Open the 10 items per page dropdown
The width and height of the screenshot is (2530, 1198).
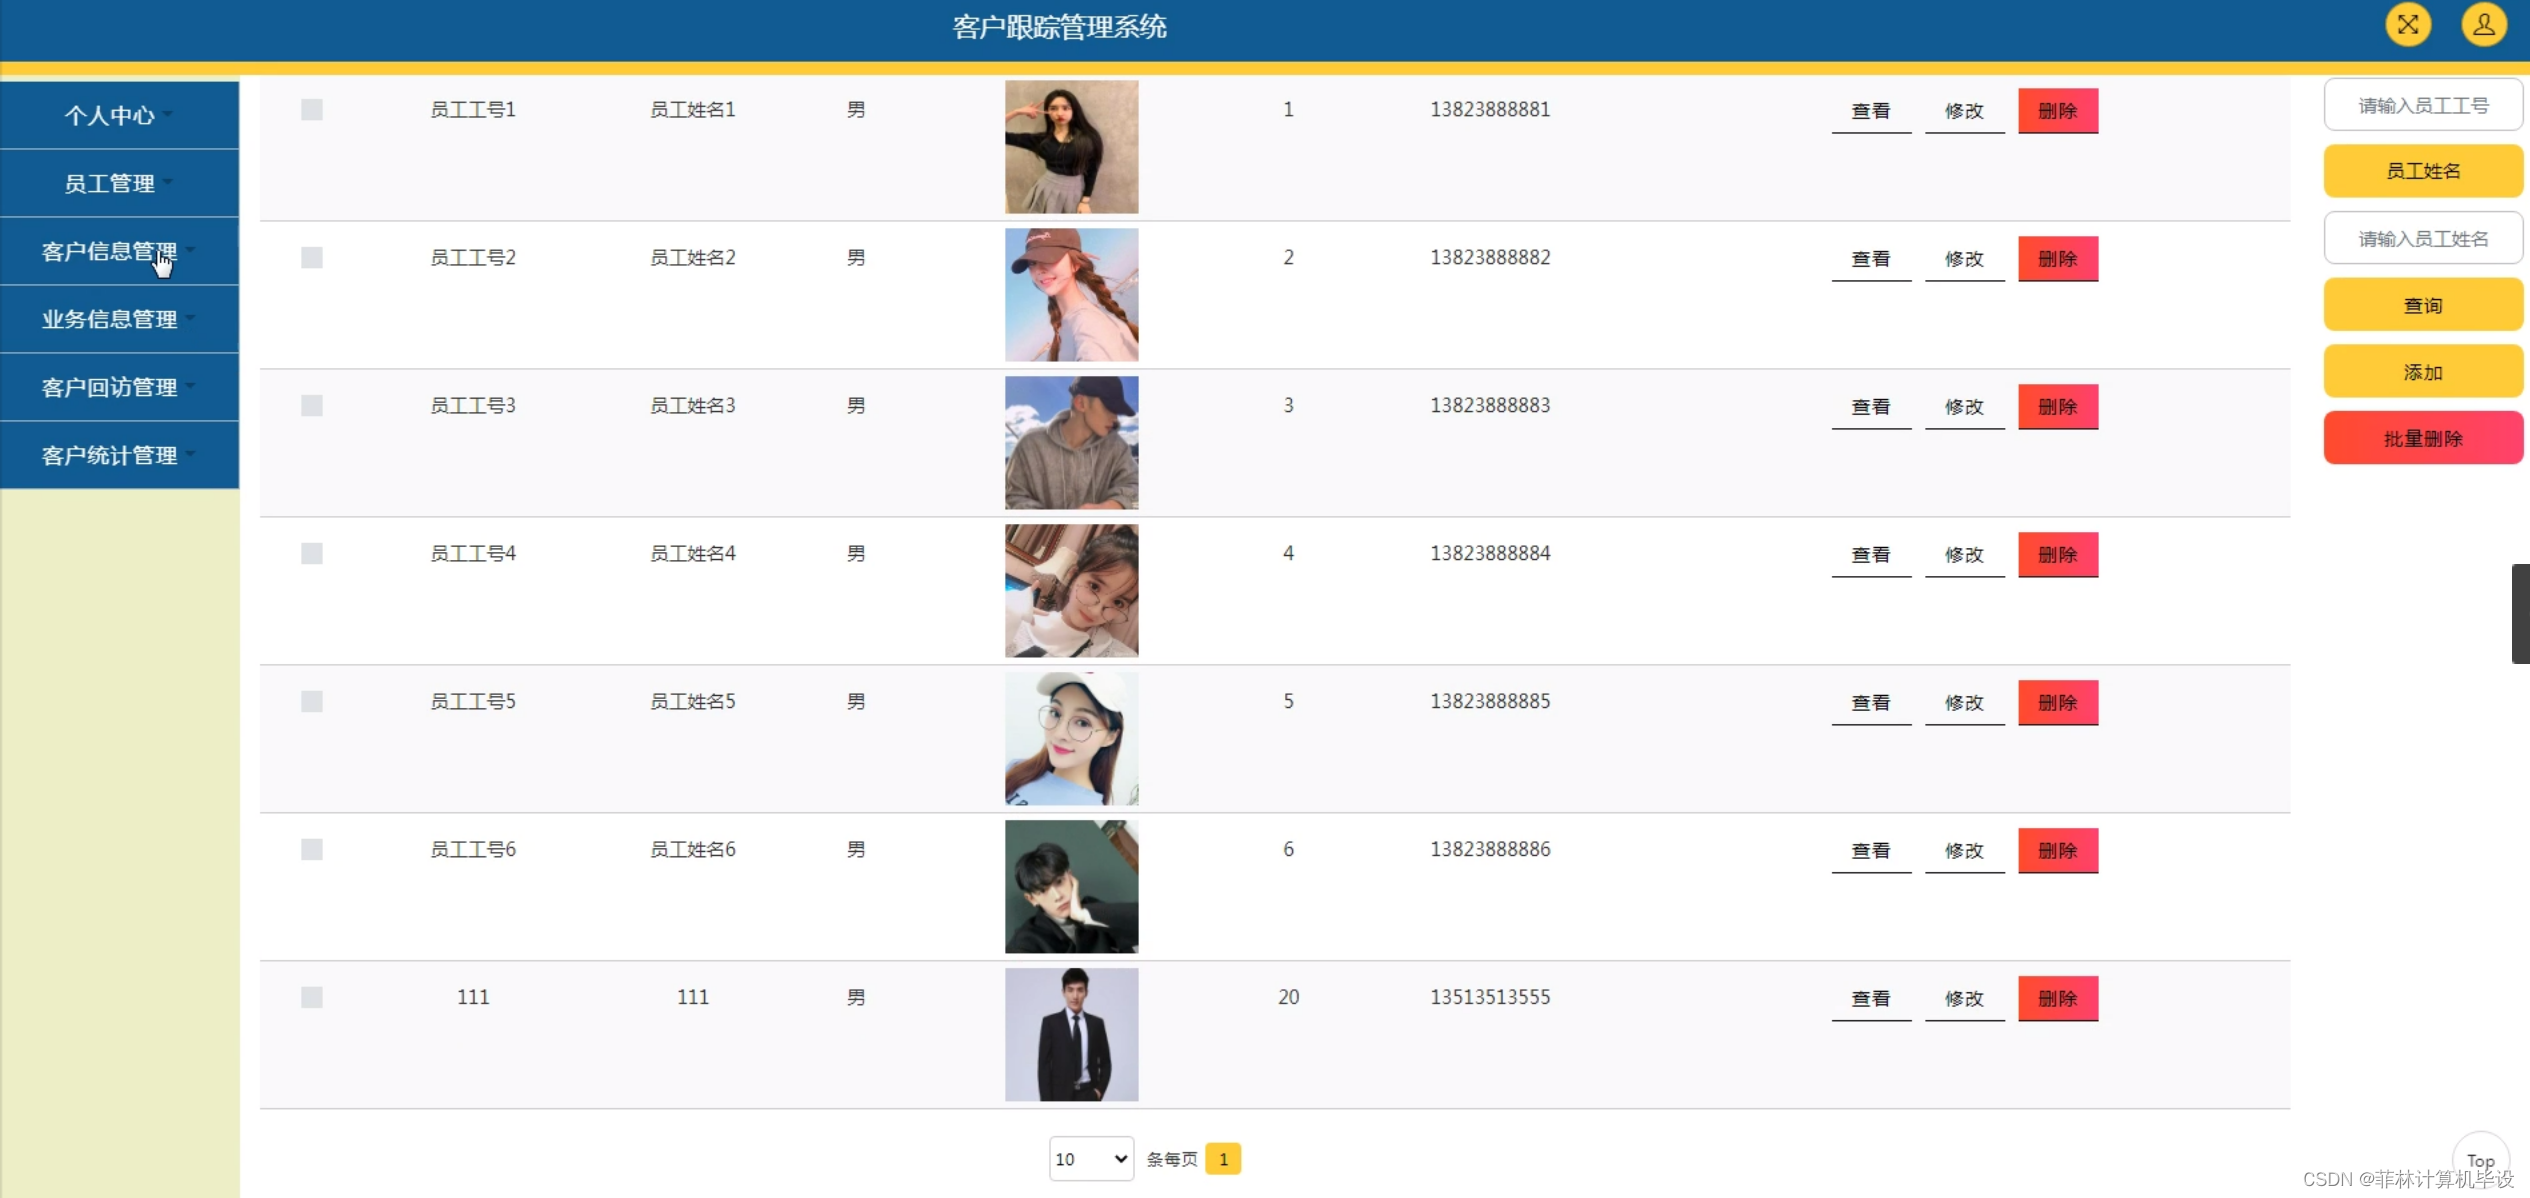click(1090, 1158)
